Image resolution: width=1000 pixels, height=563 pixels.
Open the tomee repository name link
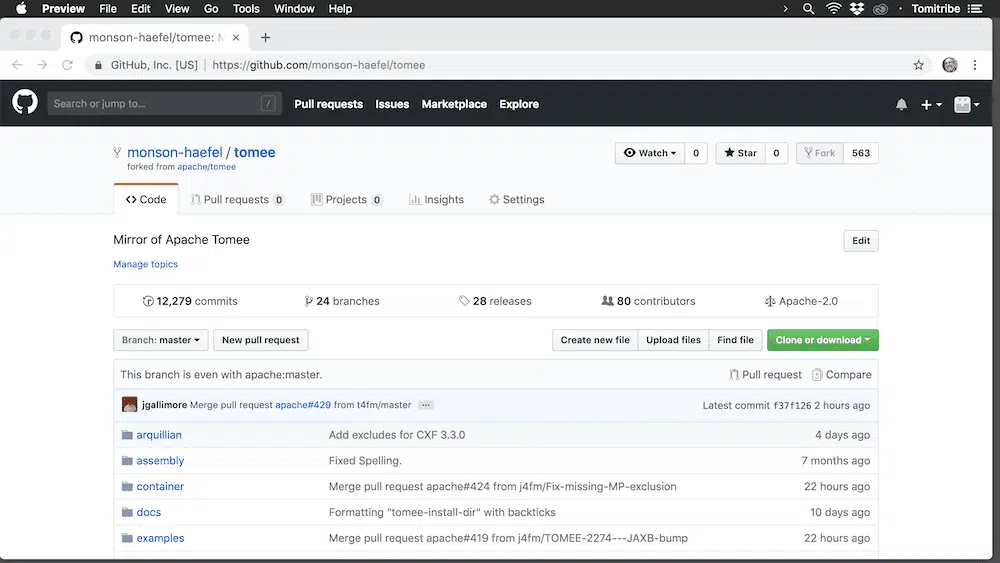tap(254, 152)
